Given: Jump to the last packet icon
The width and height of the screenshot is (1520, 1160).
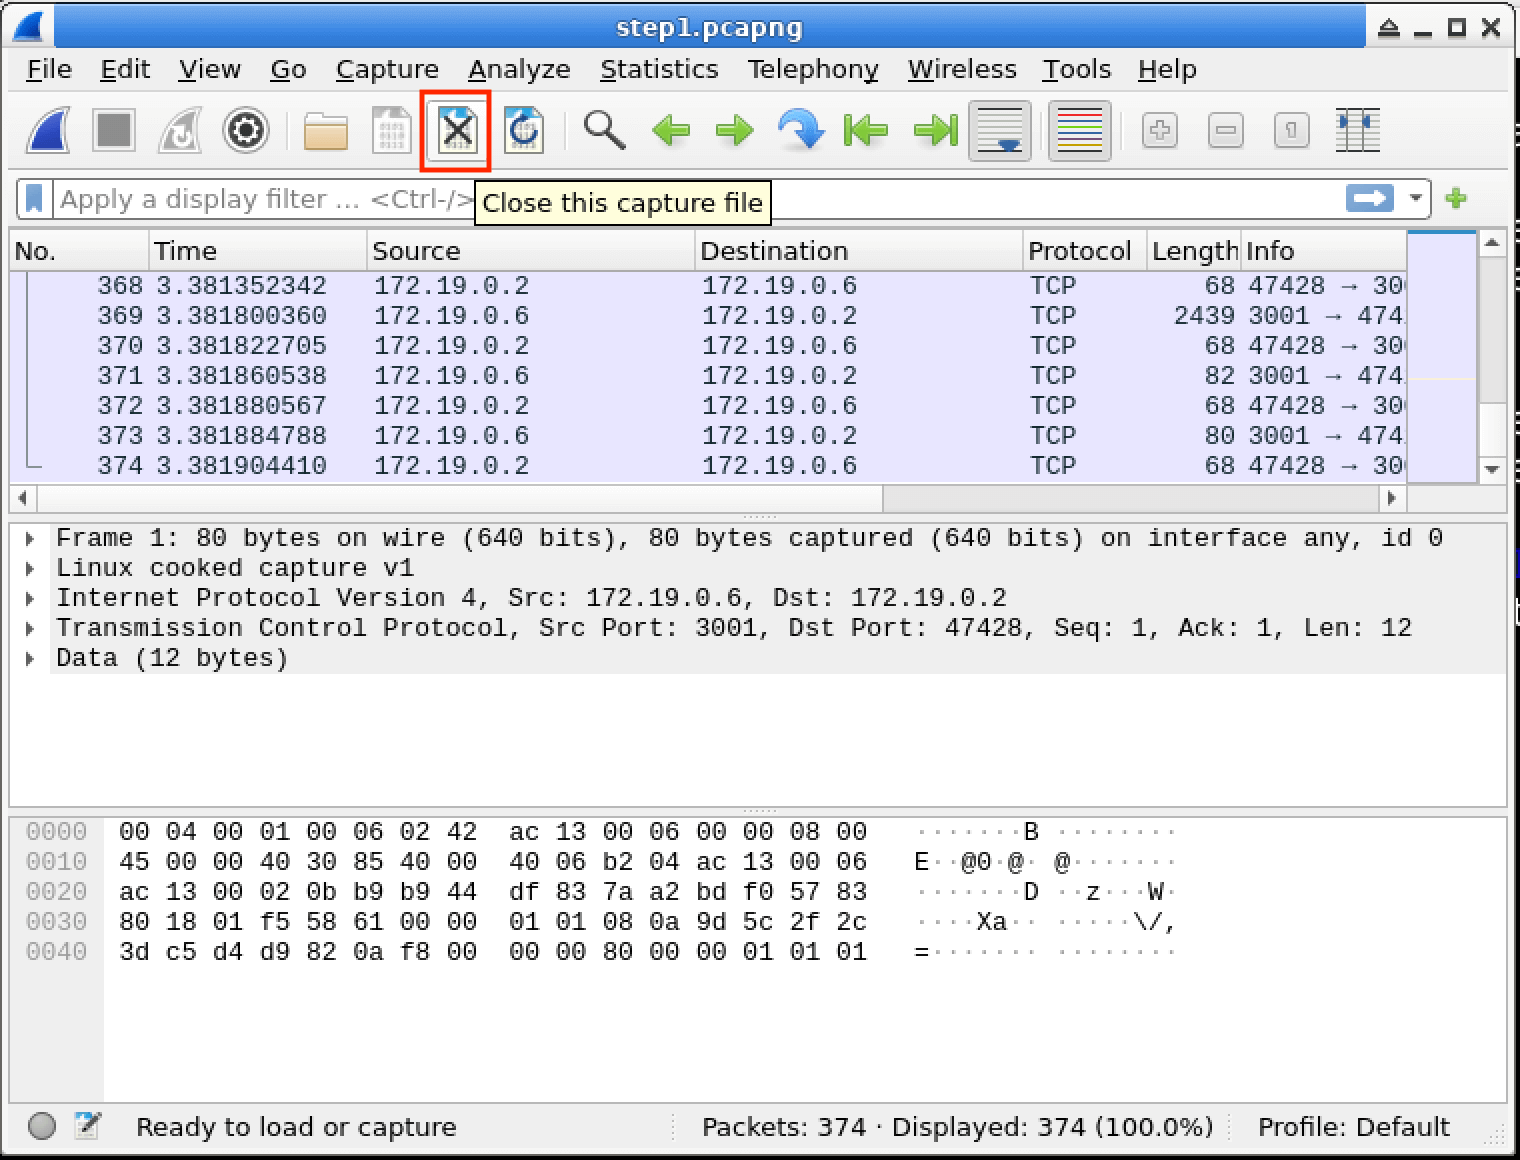Looking at the screenshot, I should pyautogui.click(x=935, y=131).
